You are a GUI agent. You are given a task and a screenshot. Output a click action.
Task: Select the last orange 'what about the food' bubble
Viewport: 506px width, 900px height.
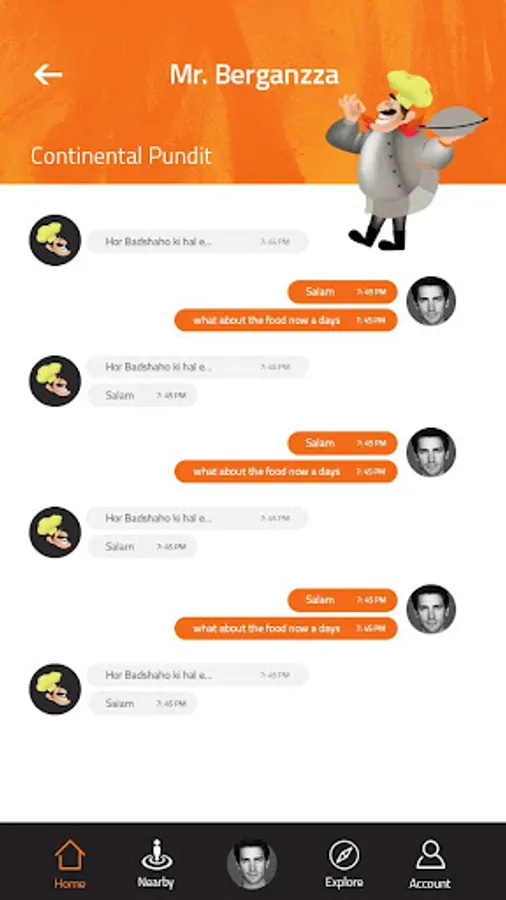pos(286,629)
